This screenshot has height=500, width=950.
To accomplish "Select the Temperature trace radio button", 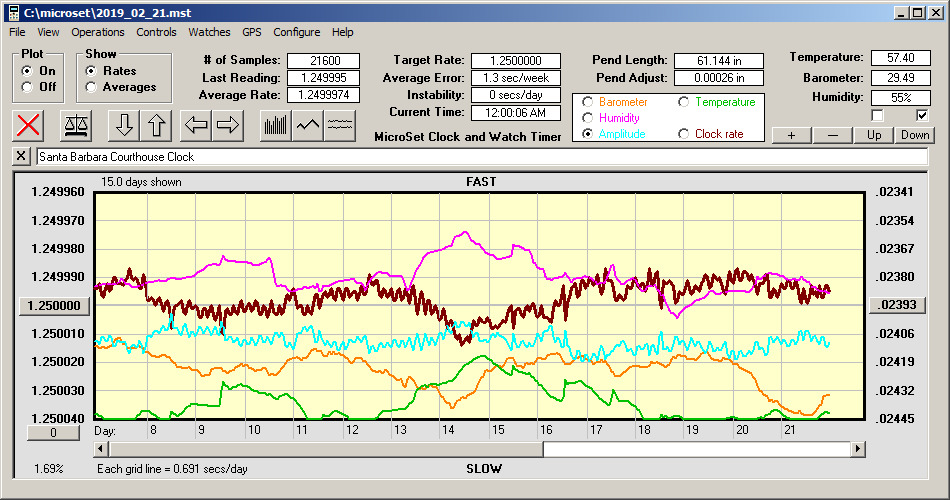I will tap(683, 102).
